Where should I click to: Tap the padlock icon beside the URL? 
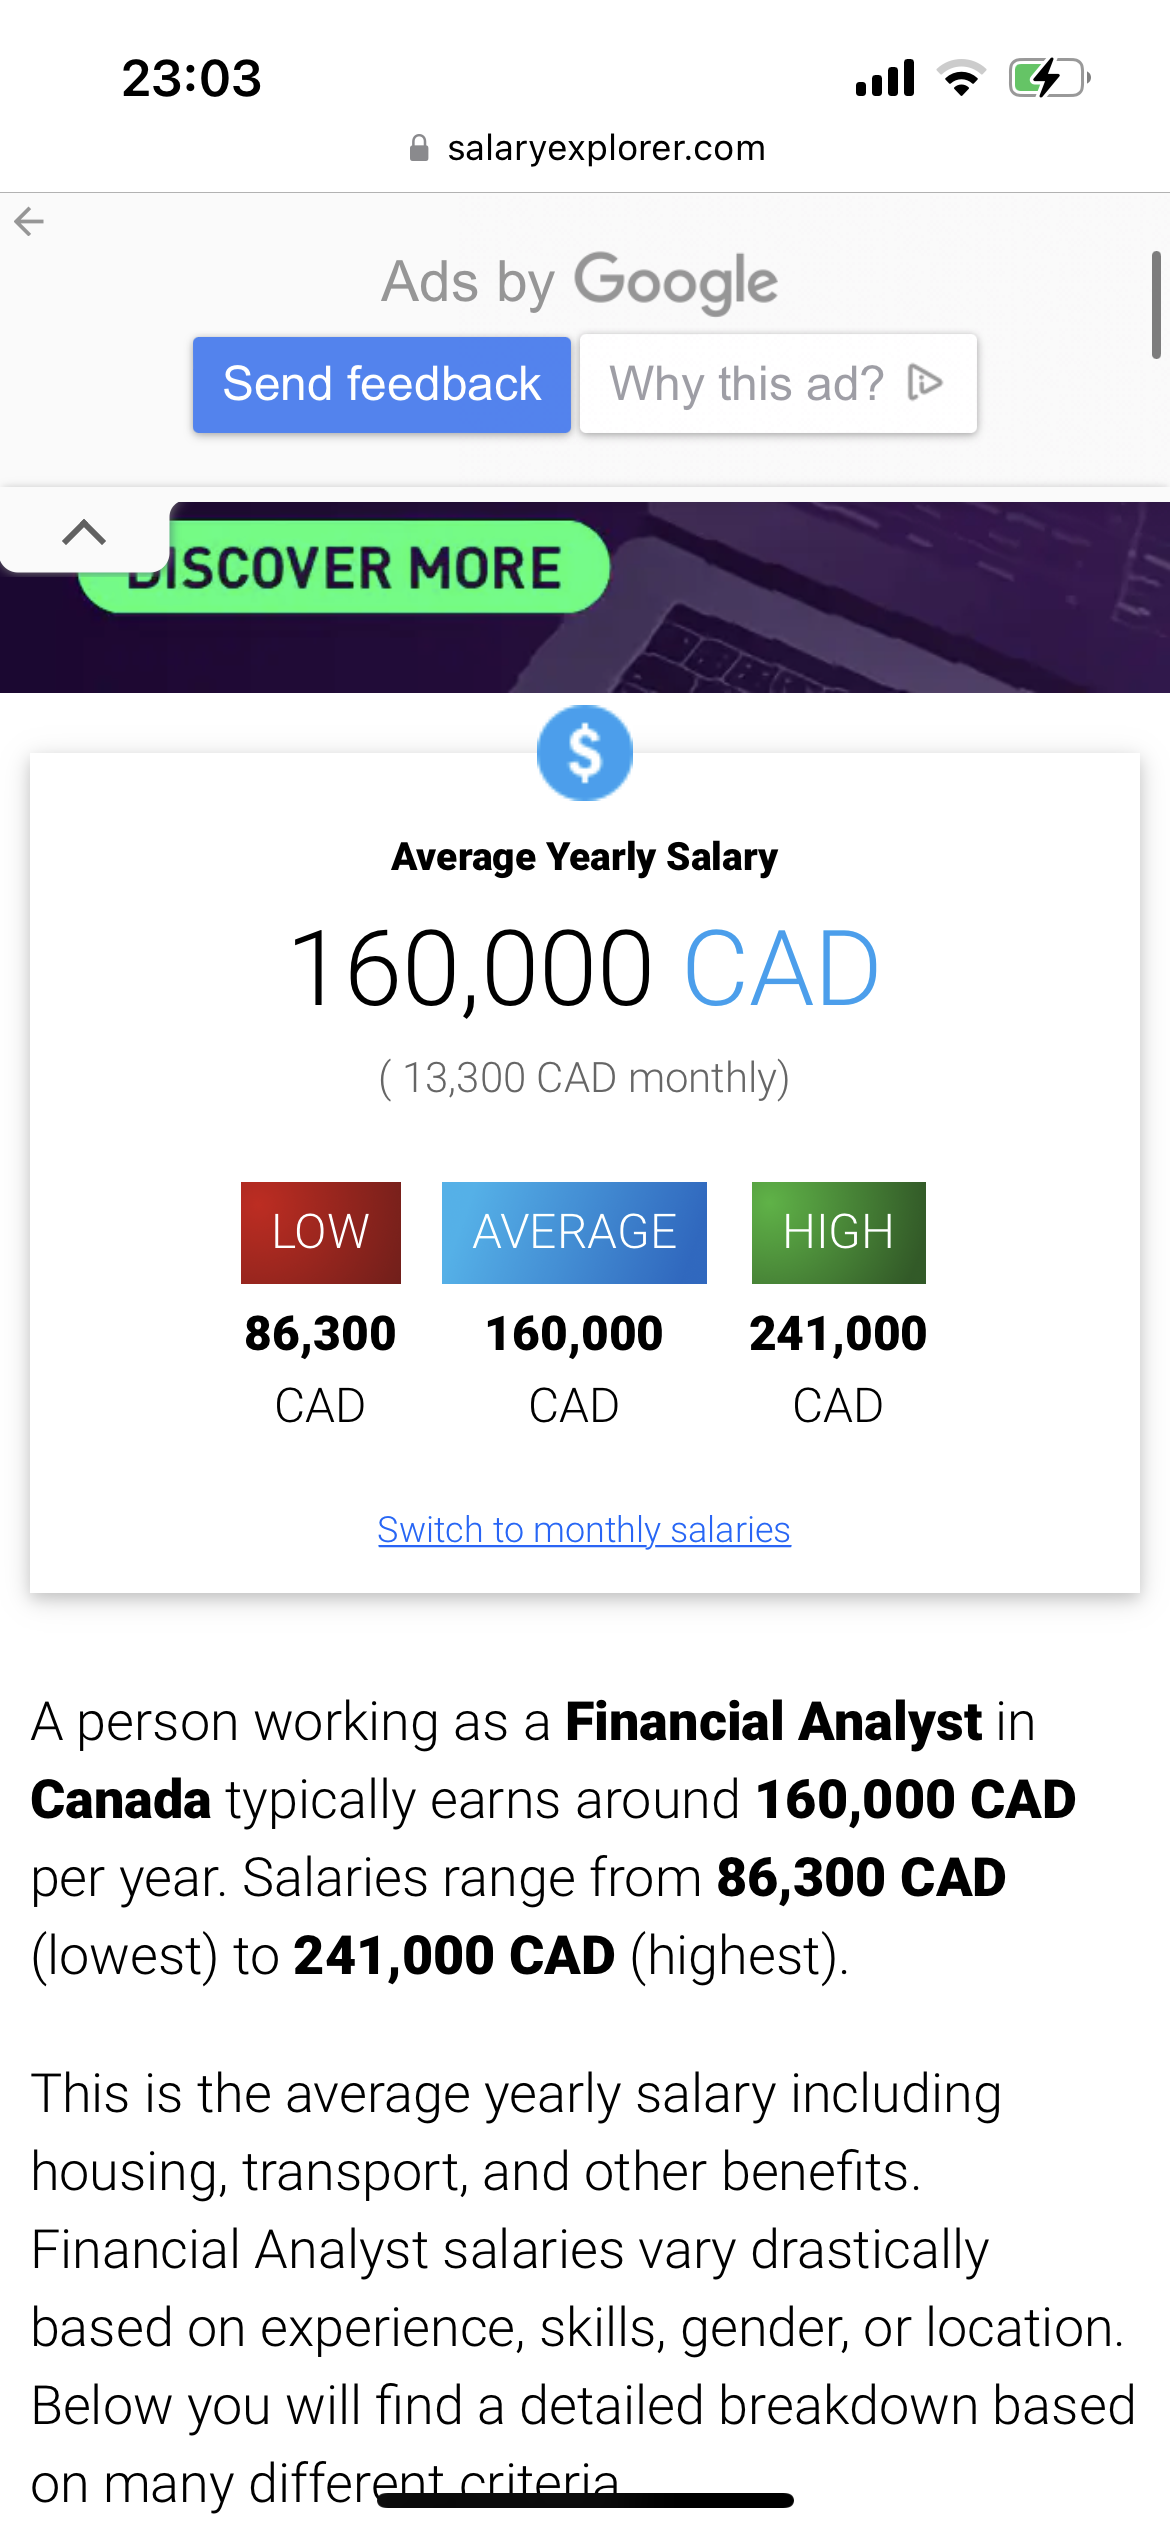coord(419,149)
